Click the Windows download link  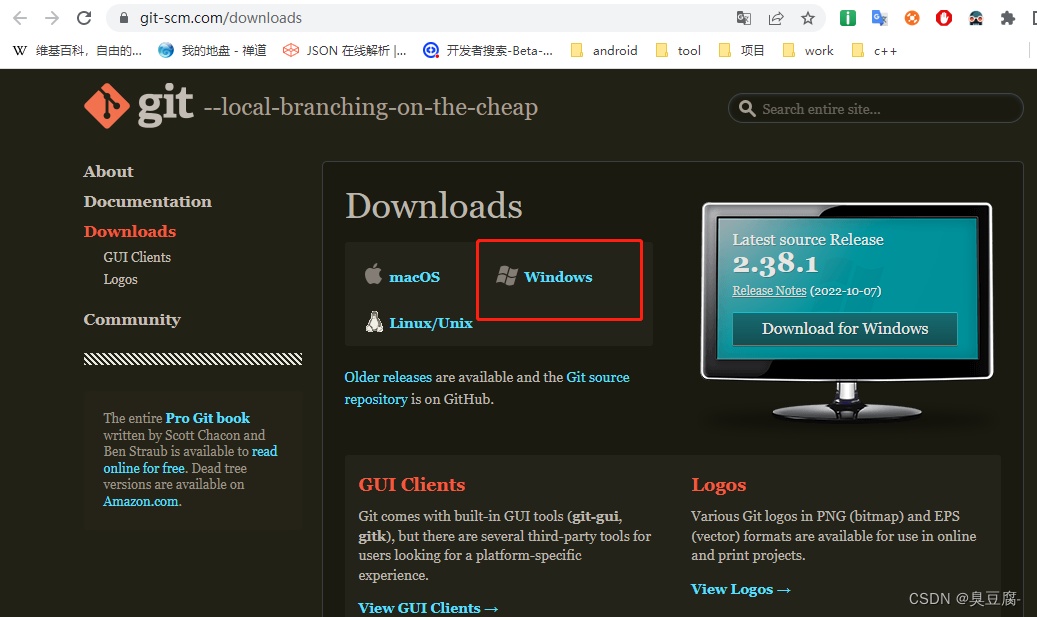(x=558, y=276)
